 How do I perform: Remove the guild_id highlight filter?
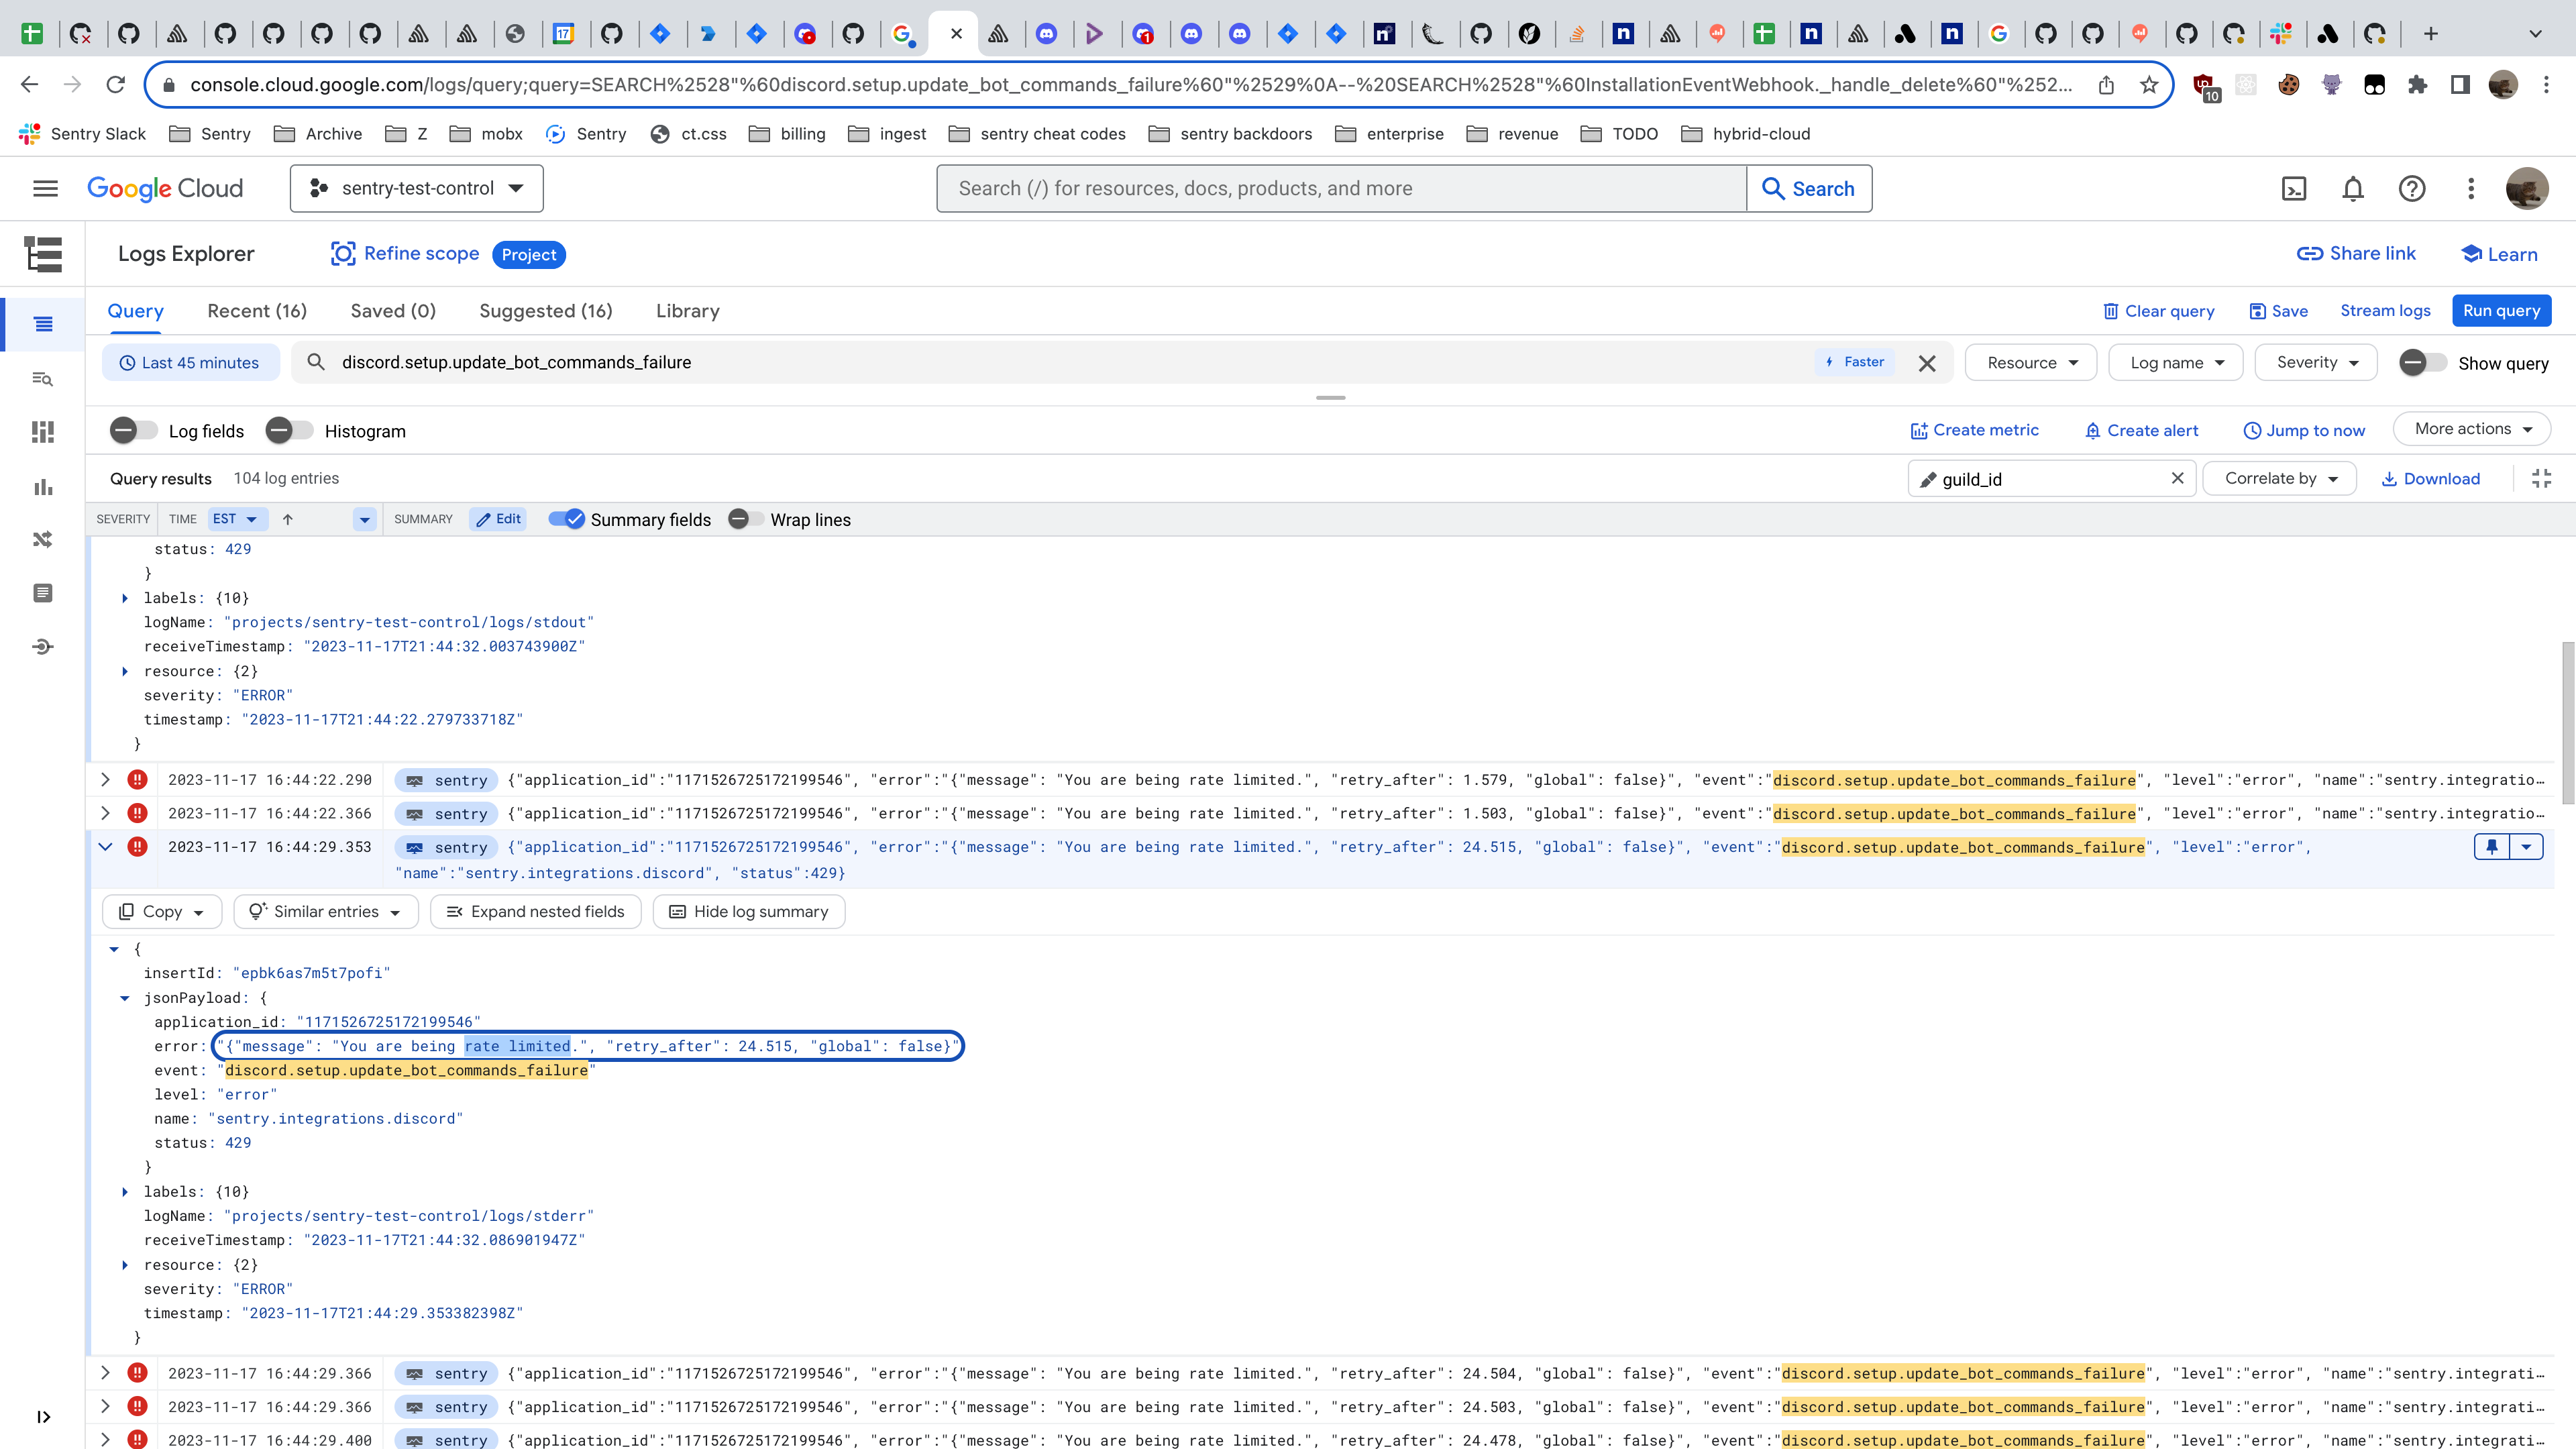click(x=2177, y=478)
